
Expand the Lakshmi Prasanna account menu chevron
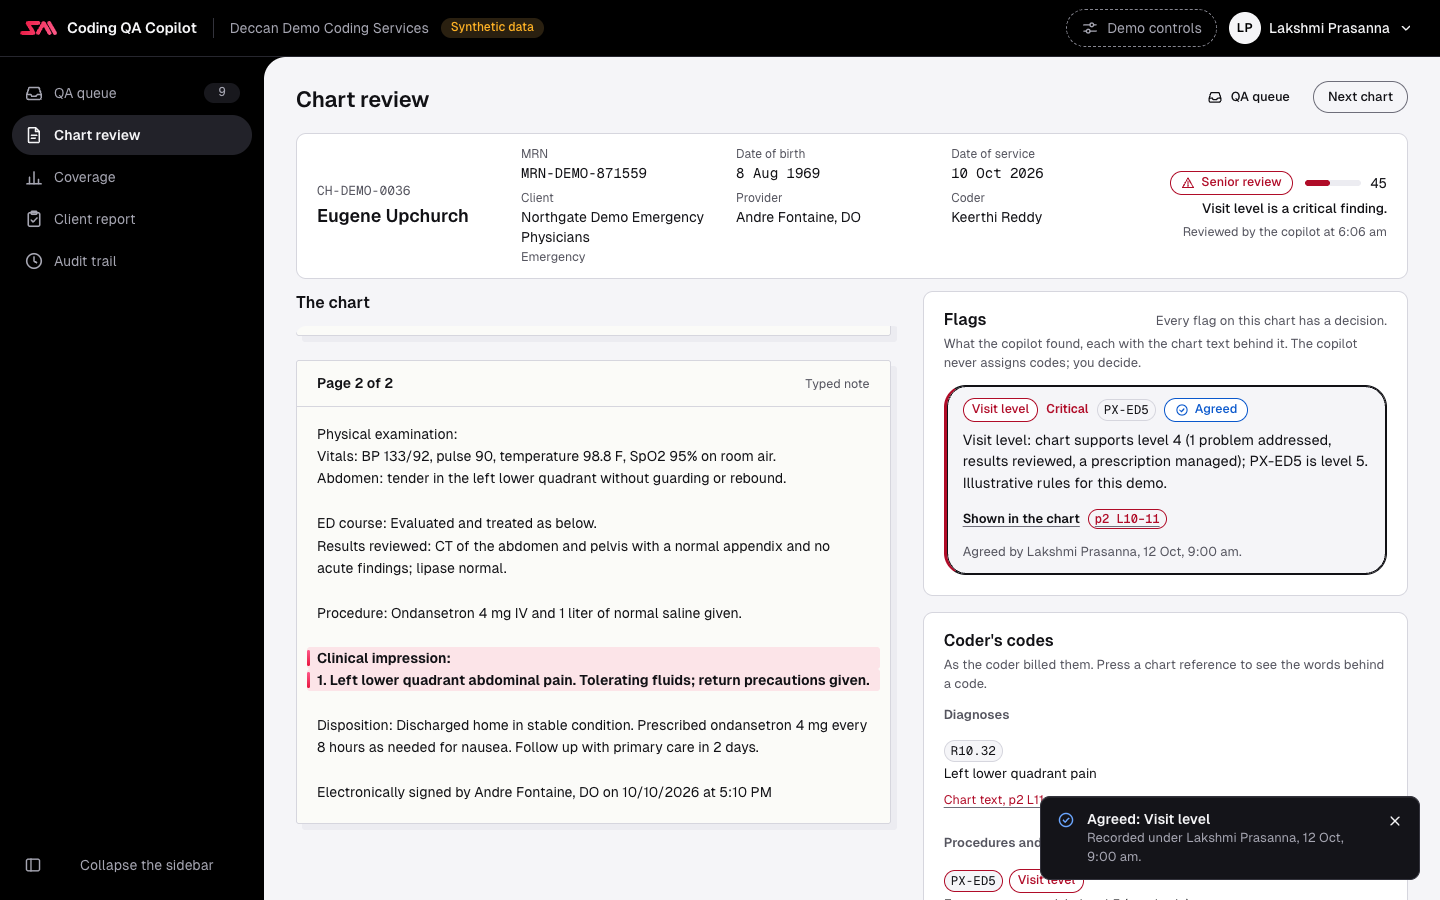pyautogui.click(x=1406, y=28)
